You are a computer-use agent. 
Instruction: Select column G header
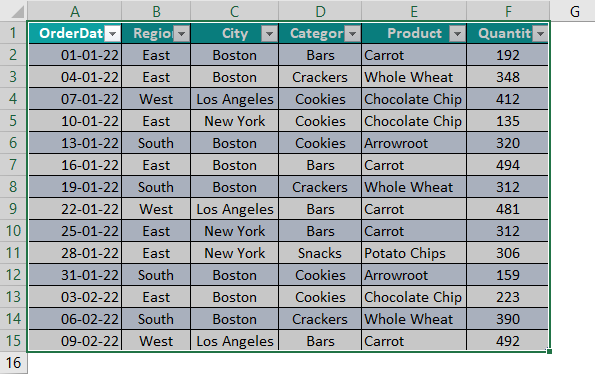[575, 11]
